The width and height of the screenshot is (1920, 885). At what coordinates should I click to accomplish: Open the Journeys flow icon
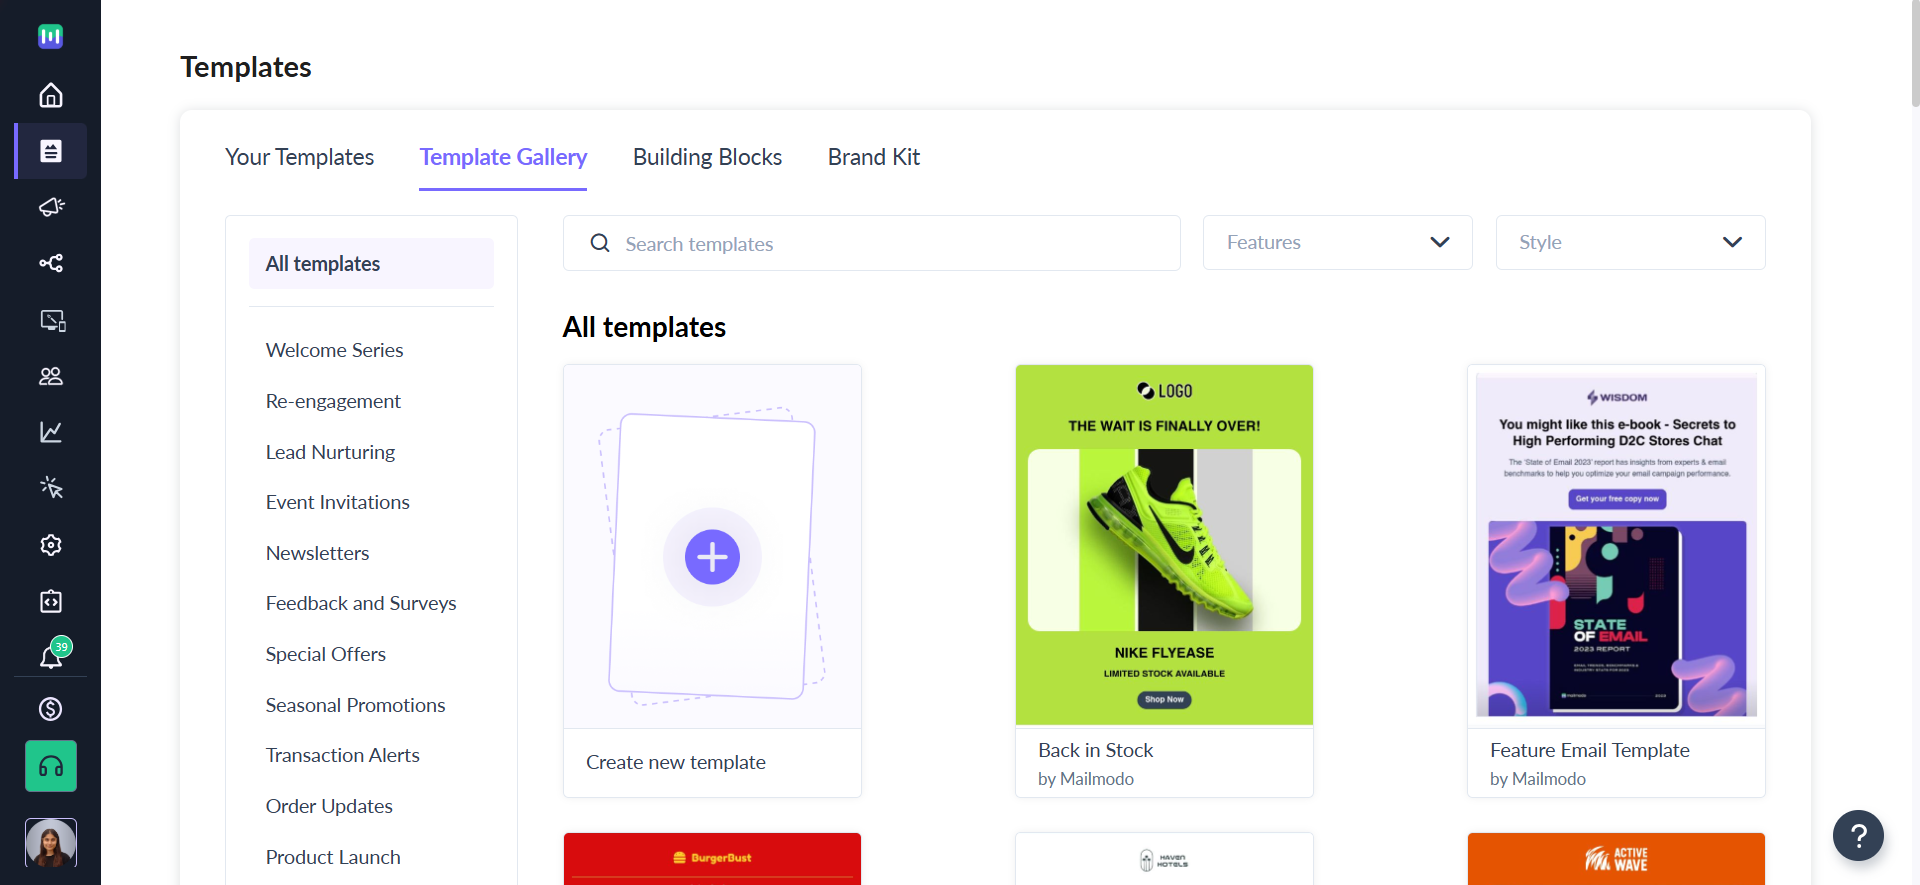pos(51,263)
